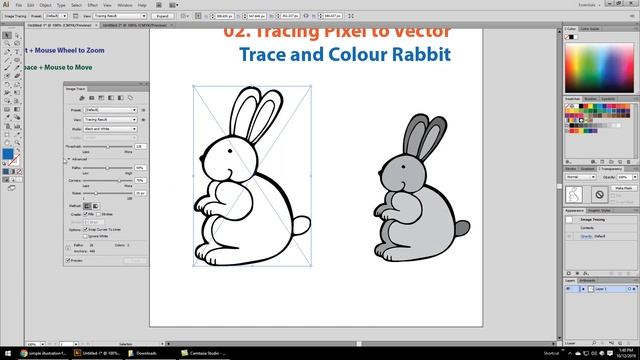Open the View dropdown in the control bar
The image size is (640, 360).
120,16
